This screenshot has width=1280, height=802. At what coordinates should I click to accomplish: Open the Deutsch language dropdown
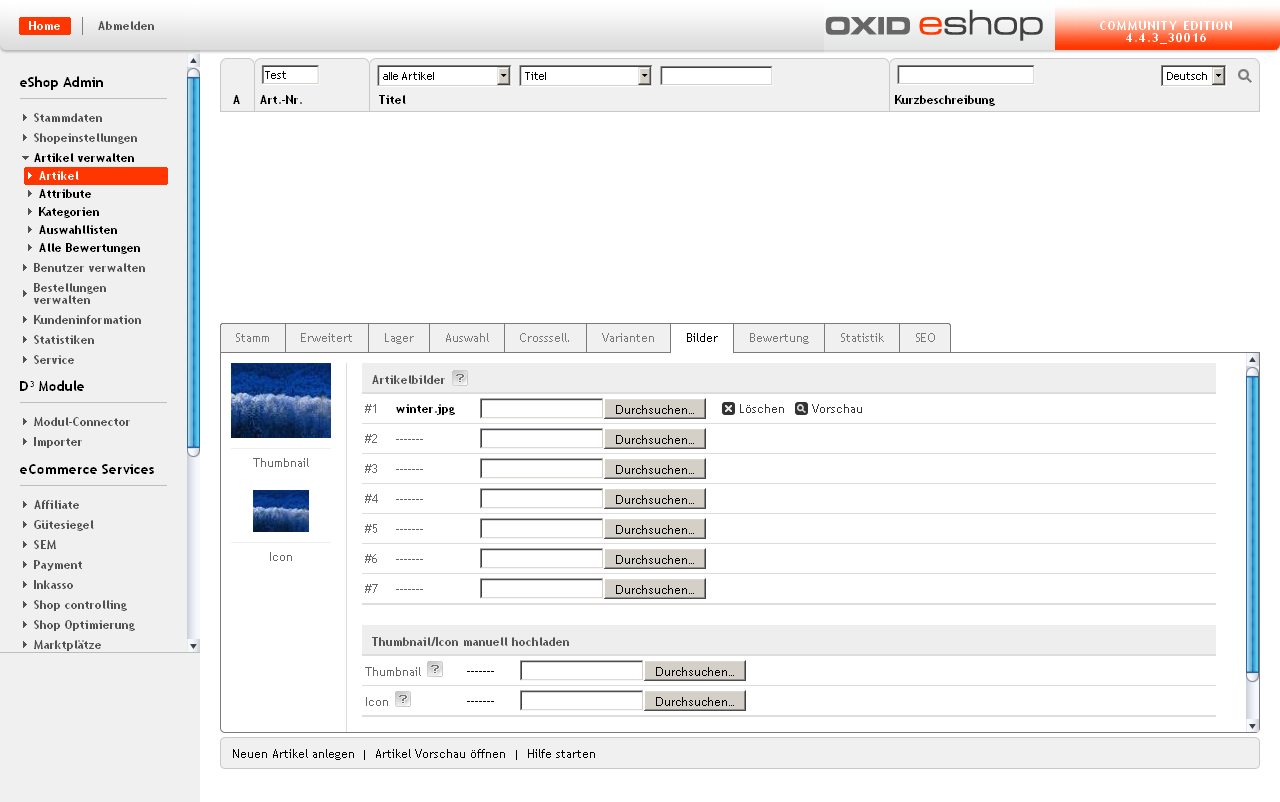click(1218, 76)
